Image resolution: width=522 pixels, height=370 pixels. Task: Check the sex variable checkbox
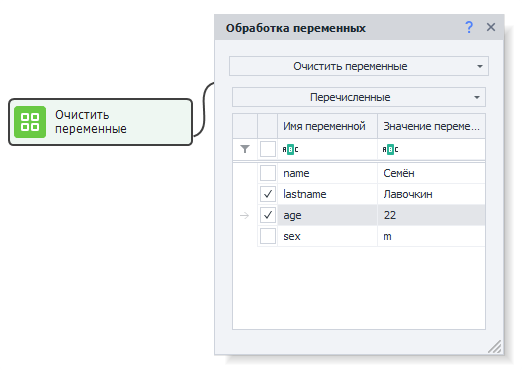pos(268,236)
